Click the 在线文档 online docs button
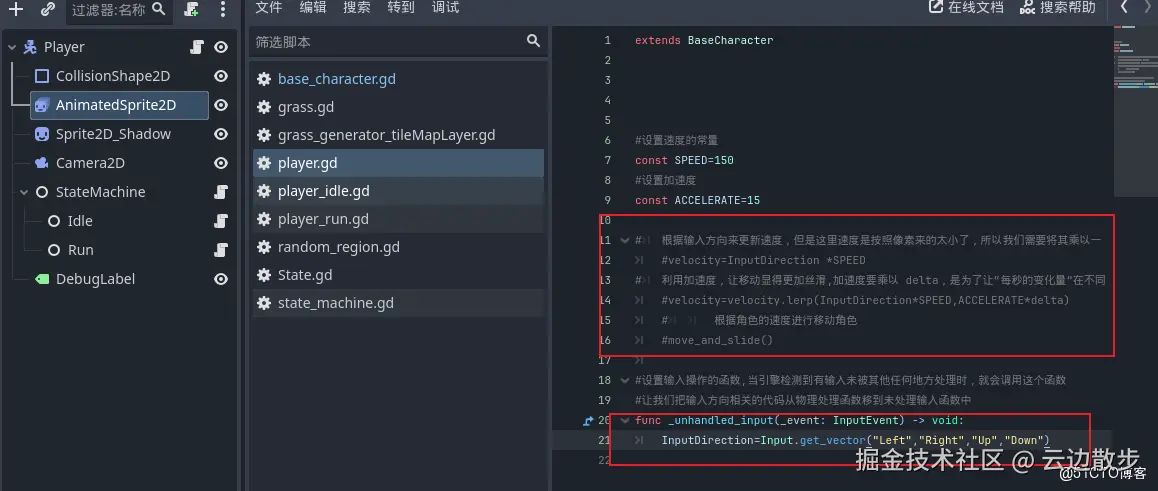The image size is (1158, 491). [965, 8]
